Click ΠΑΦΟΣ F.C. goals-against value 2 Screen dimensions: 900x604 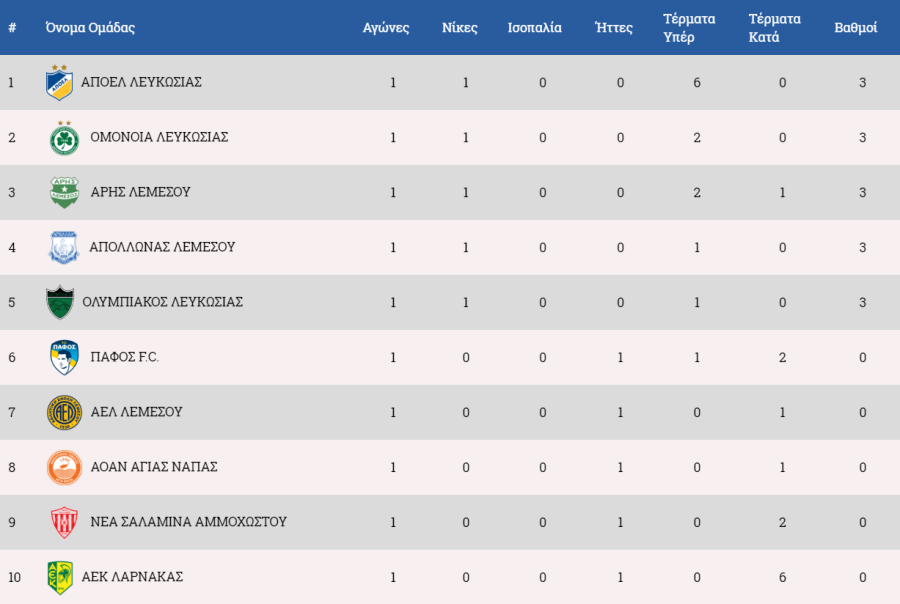(782, 358)
